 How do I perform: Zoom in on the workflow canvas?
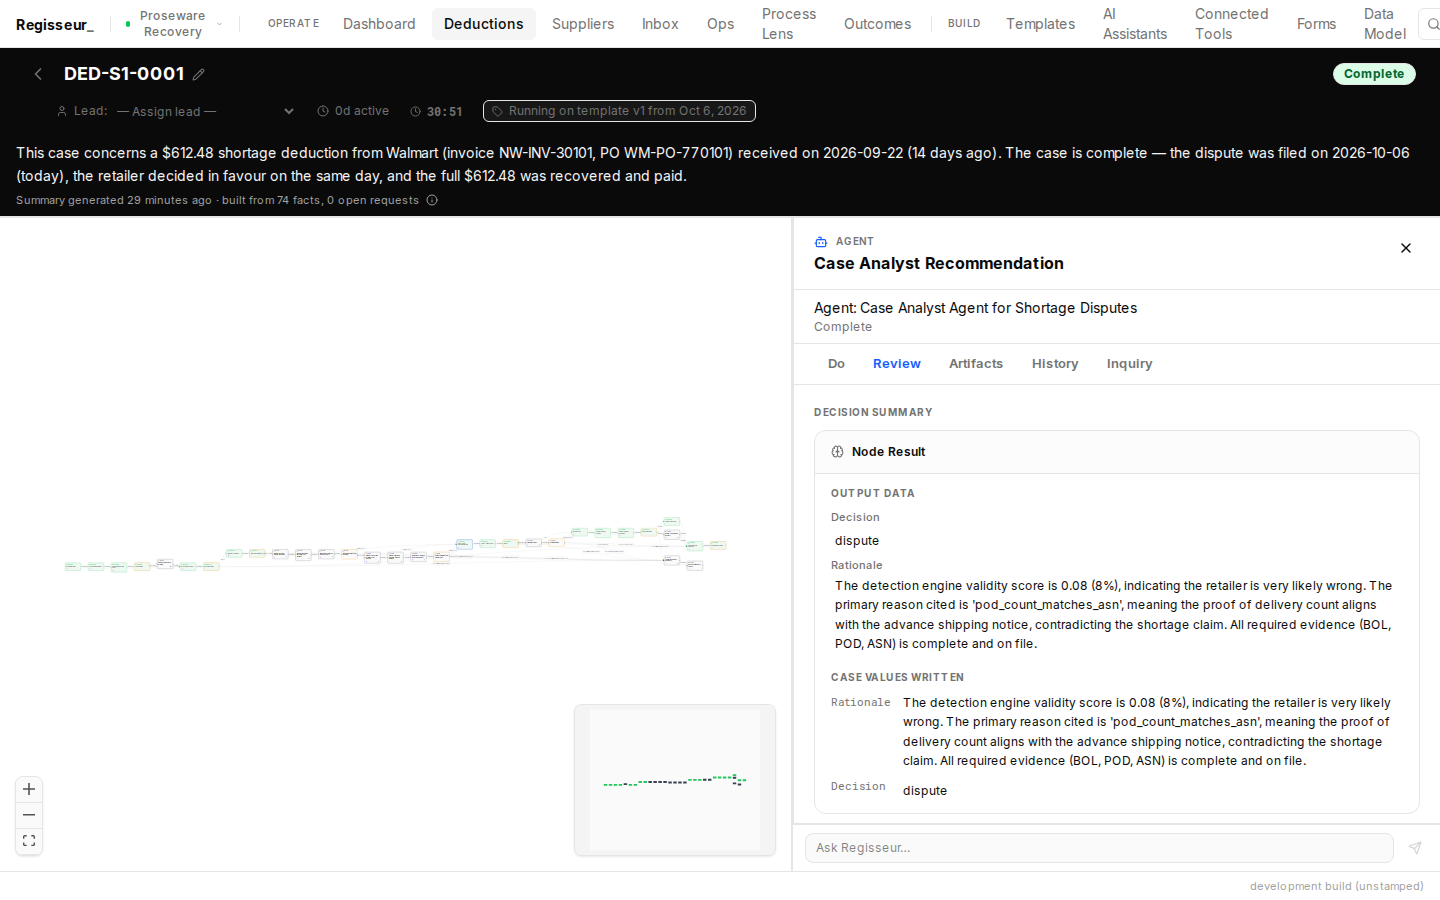[x=29, y=789]
